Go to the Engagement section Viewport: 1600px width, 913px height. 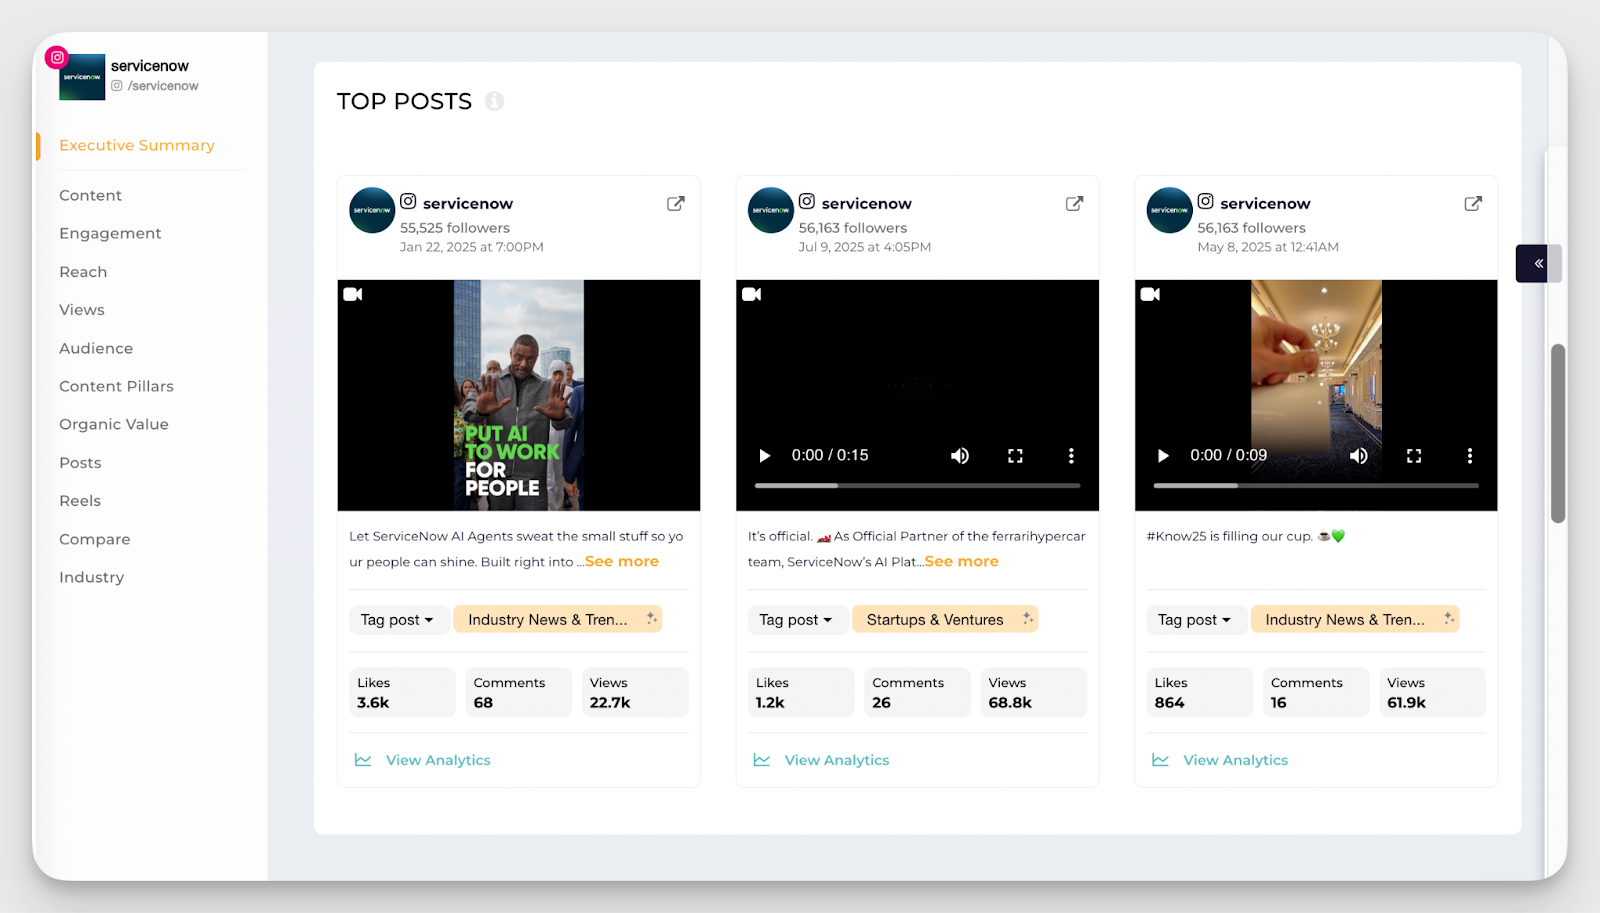click(x=110, y=233)
